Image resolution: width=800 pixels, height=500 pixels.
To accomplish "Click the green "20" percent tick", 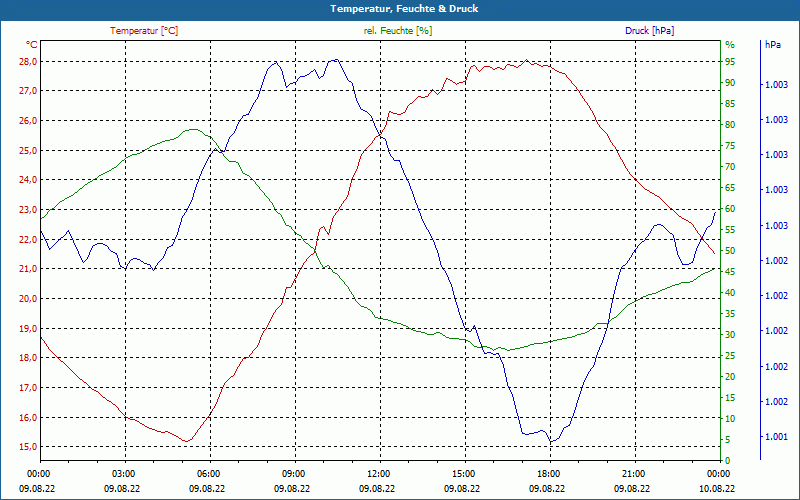I will coord(730,377).
